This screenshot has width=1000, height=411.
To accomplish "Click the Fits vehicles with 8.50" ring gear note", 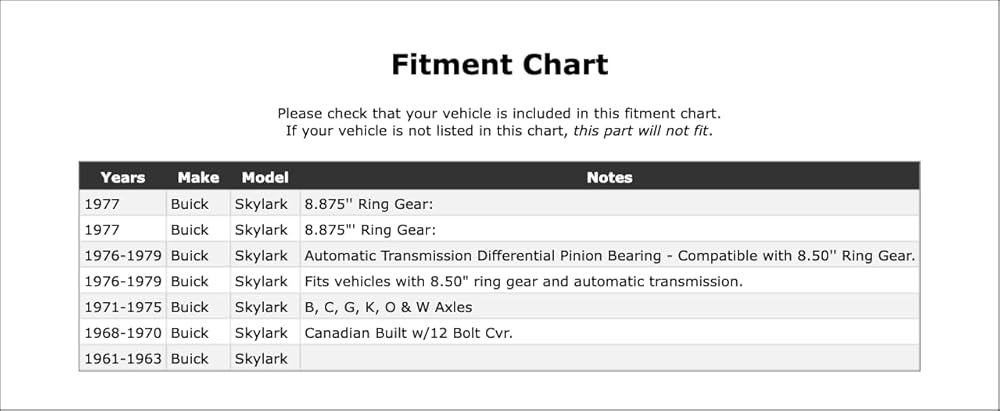I will (x=524, y=281).
